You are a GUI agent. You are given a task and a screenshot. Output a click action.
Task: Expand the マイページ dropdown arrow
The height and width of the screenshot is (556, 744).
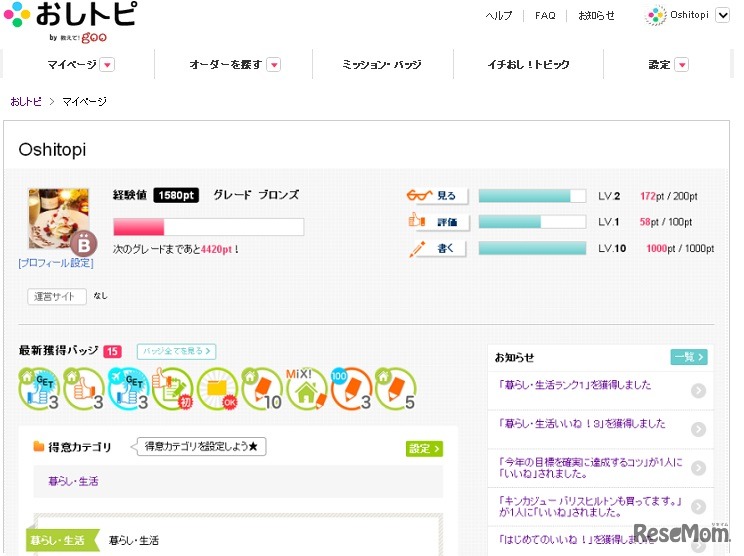[x=107, y=65]
